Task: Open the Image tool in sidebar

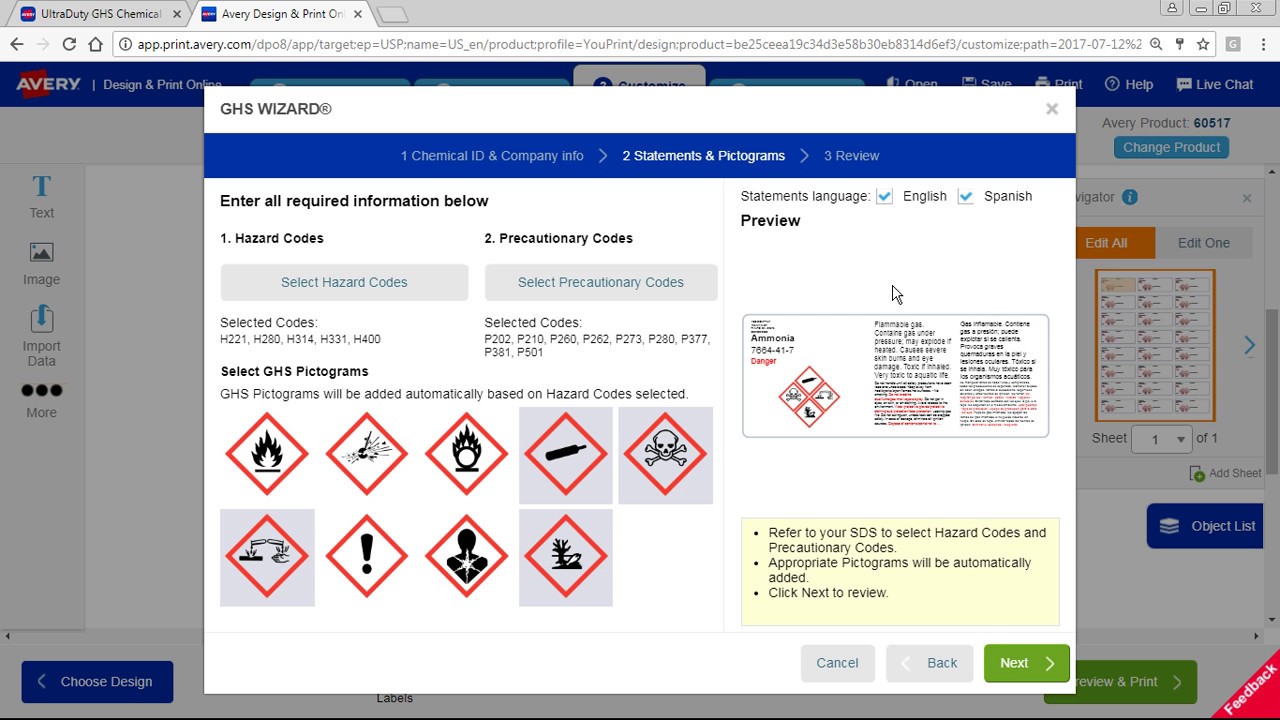Action: tap(41, 264)
